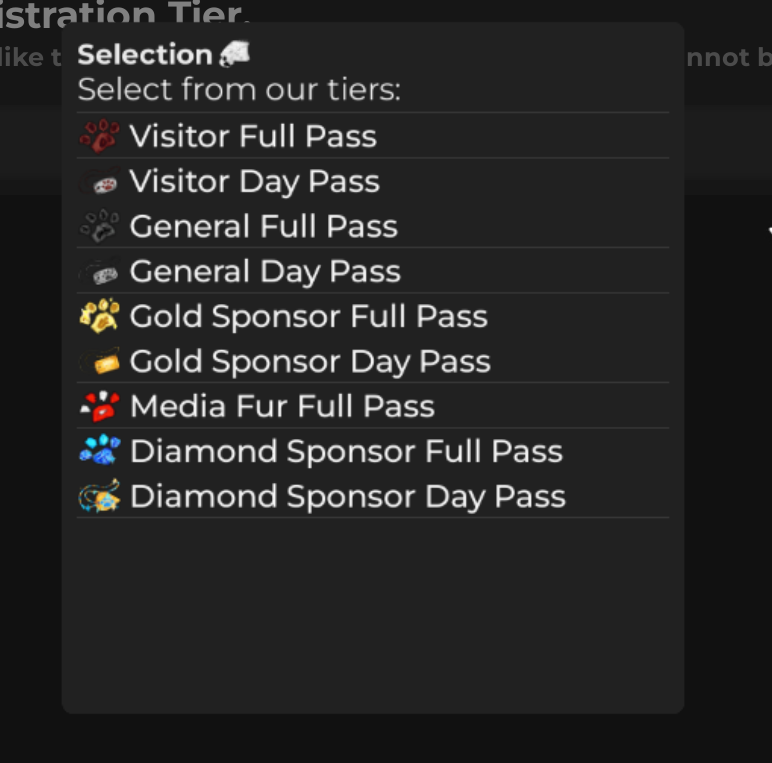Click the red Media Fur paw icon
The width and height of the screenshot is (772, 763).
pyautogui.click(x=99, y=406)
